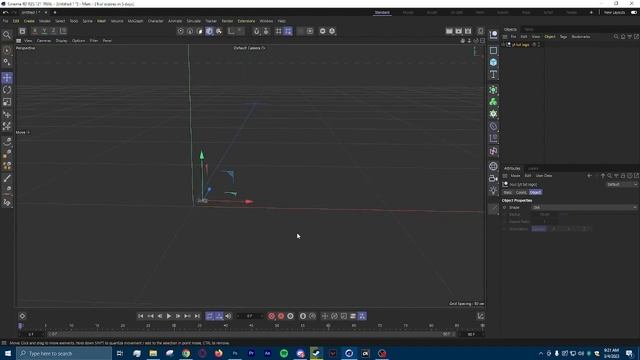Open the Extensions menu
640x360 pixels.
tap(246, 21)
